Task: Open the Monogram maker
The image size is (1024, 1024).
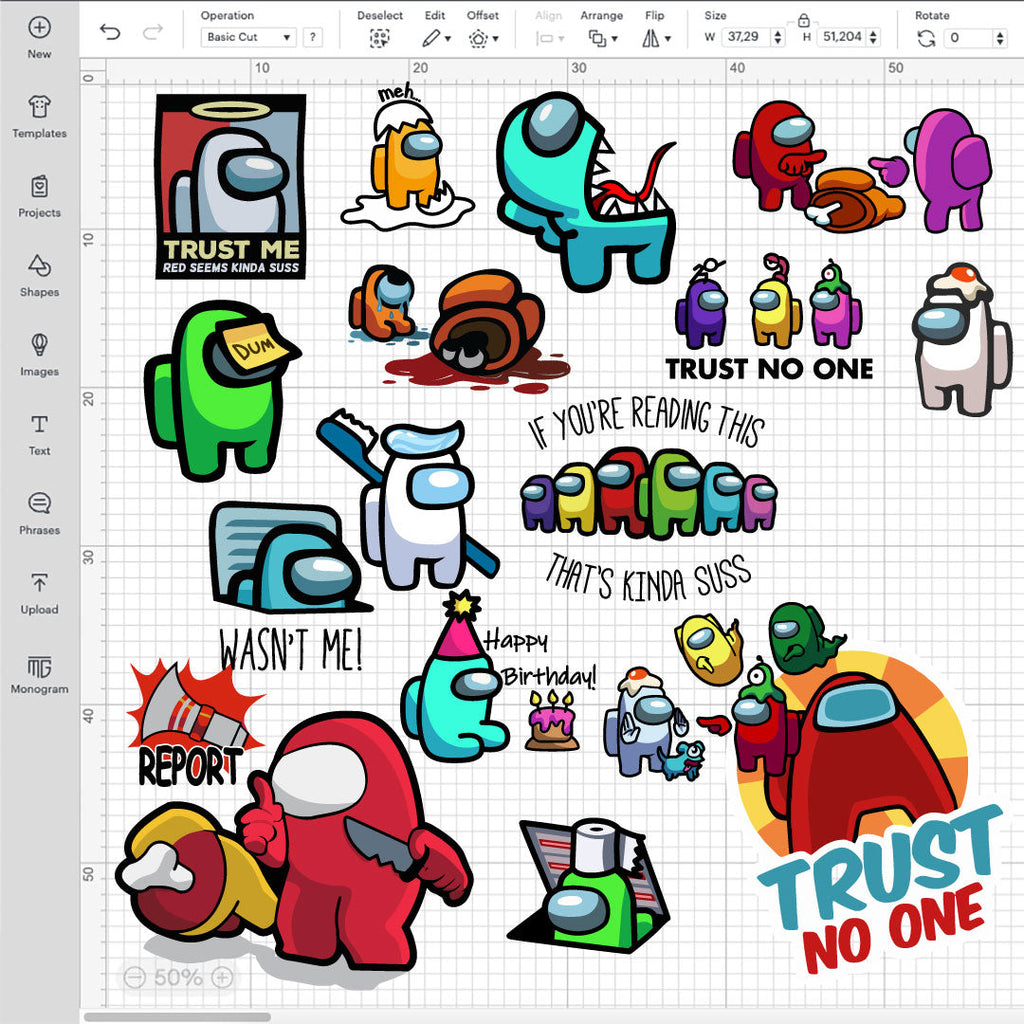Action: tap(39, 667)
